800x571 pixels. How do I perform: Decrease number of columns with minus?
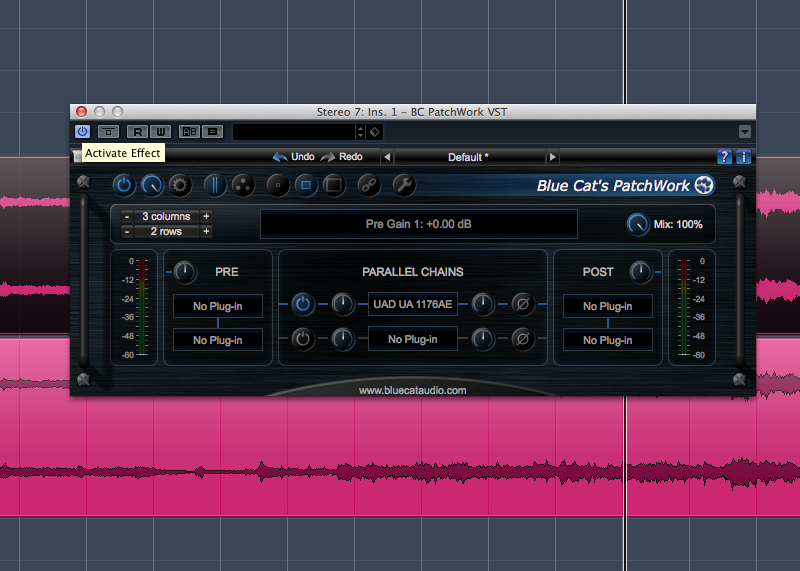tap(127, 216)
